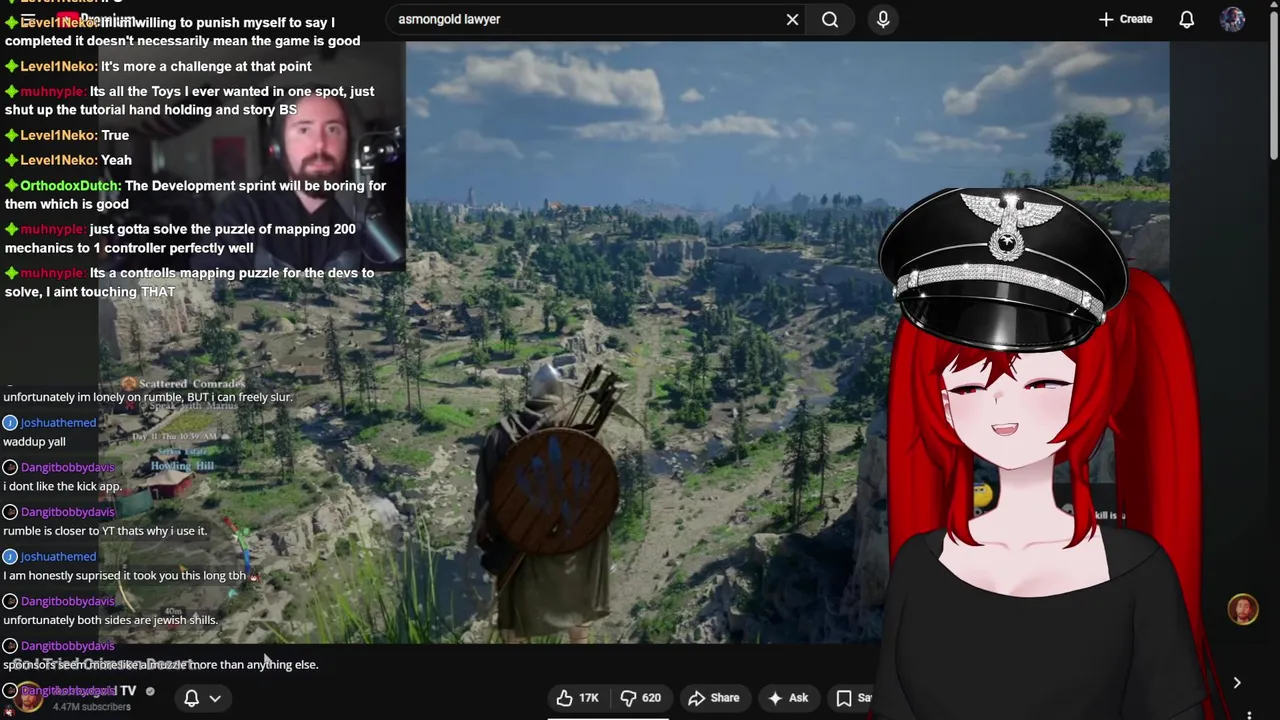The width and height of the screenshot is (1280, 720).
Task: Click the "Howling Hill" location label
Action: [184, 466]
